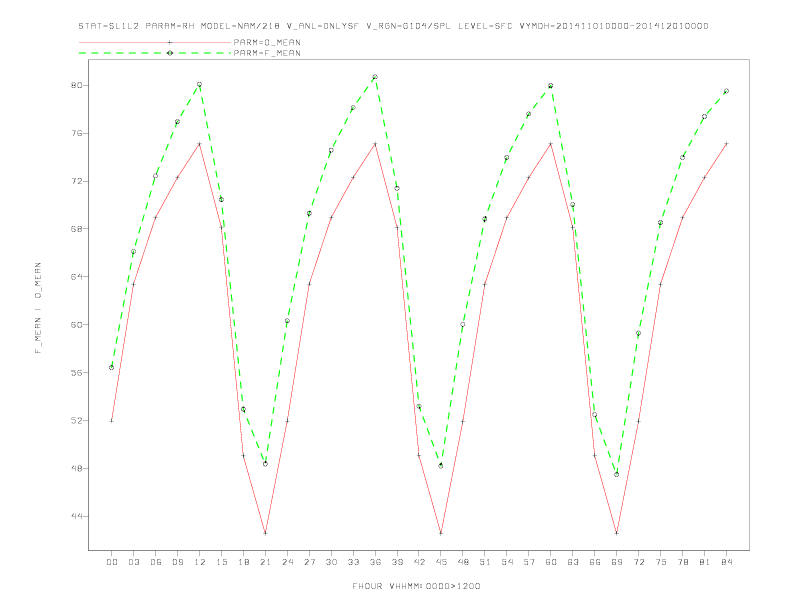Click the green F_MEAN marker at hour 84

726,91
